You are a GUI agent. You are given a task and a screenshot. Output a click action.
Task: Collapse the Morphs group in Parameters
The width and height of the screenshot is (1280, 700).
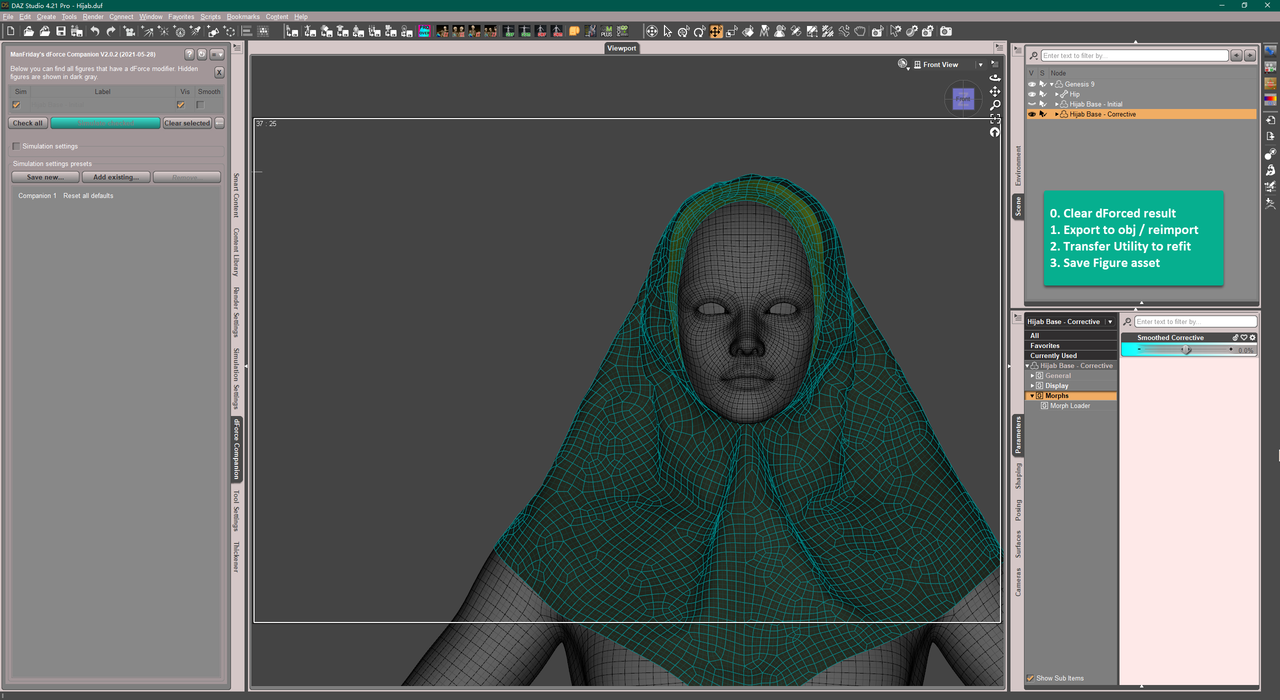[x=1032, y=396]
